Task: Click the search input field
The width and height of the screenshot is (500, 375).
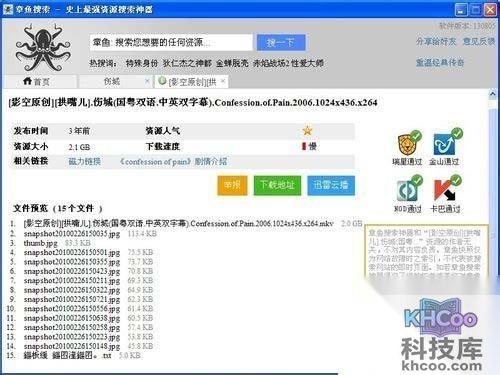Action: [171, 42]
